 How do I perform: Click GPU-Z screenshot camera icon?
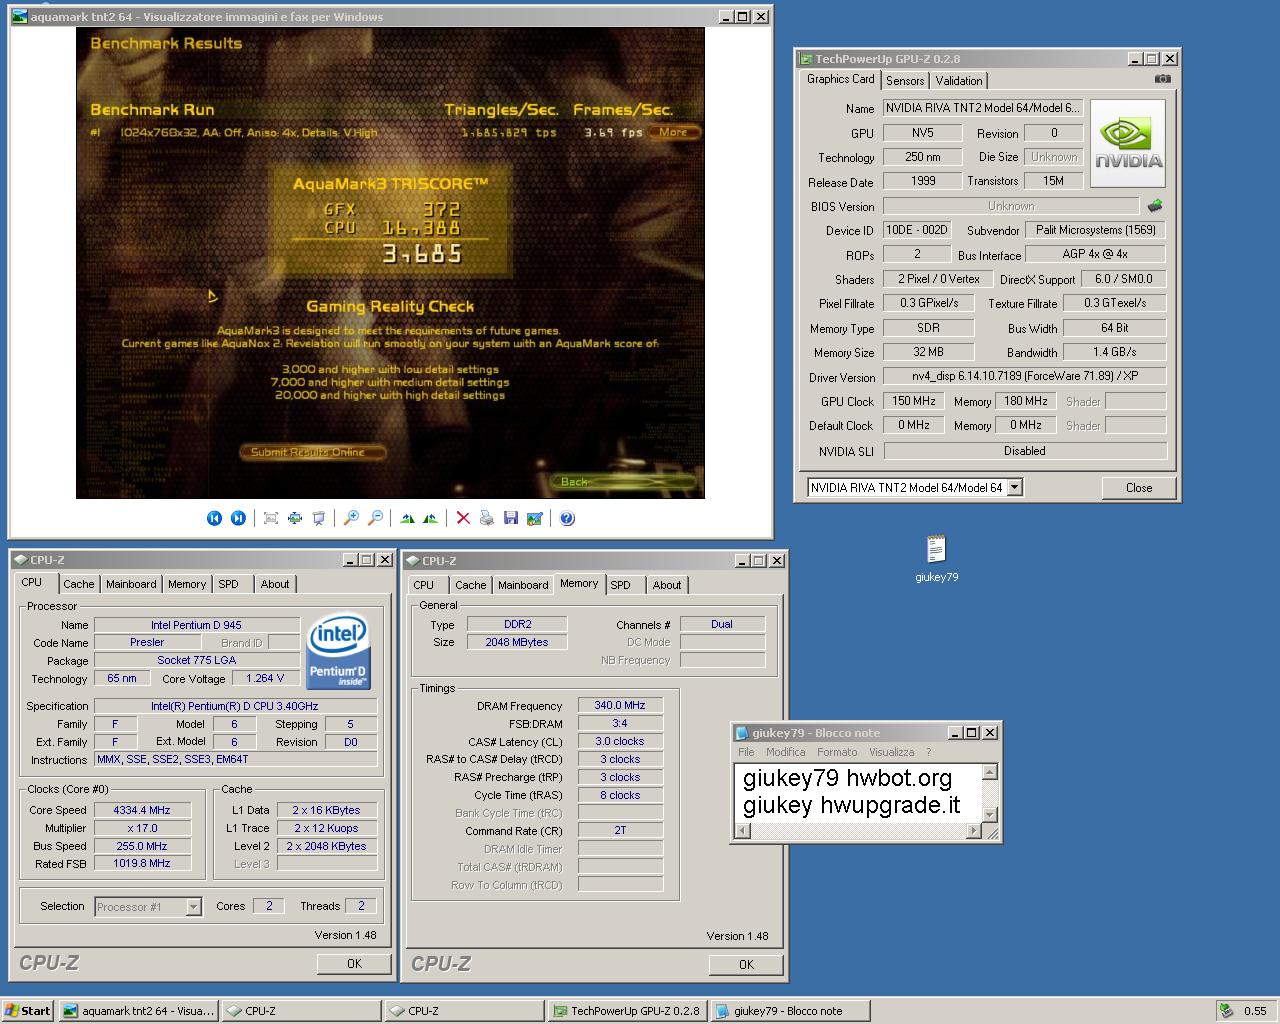click(1162, 79)
